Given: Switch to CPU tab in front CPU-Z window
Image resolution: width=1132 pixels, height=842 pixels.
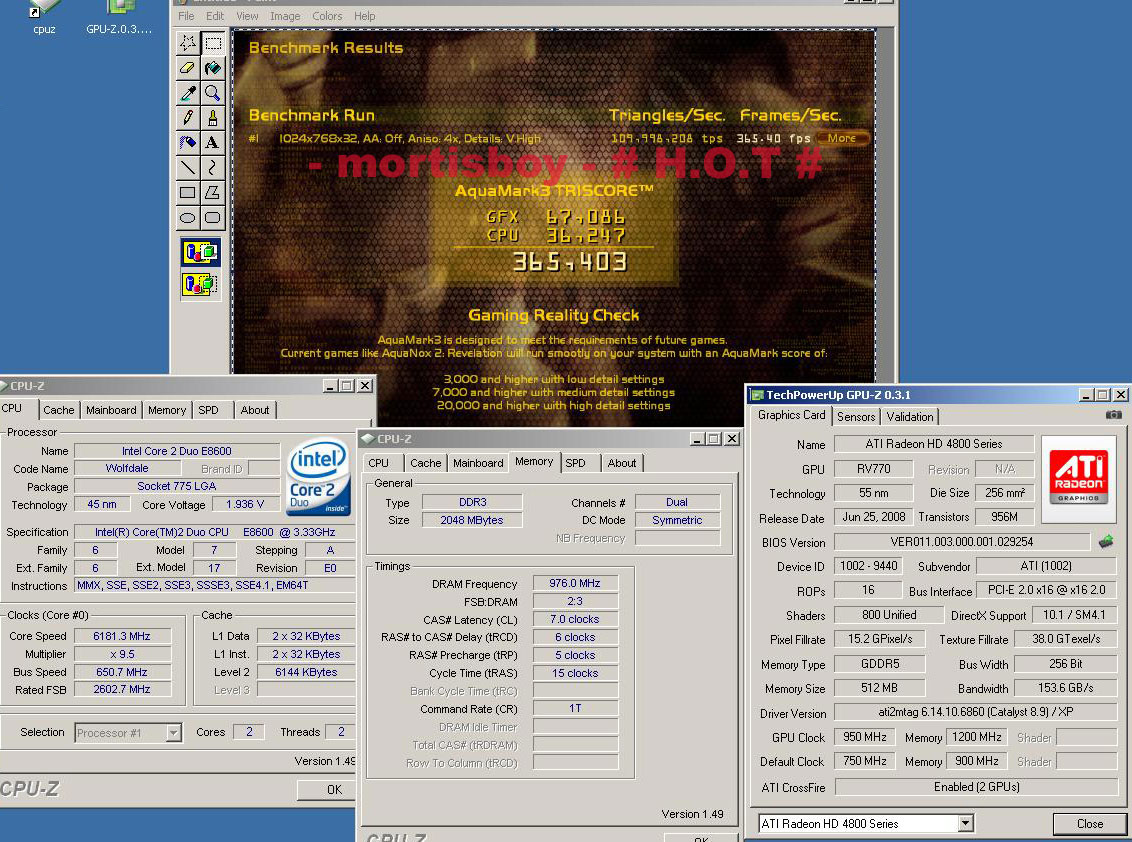Looking at the screenshot, I should click(378, 464).
